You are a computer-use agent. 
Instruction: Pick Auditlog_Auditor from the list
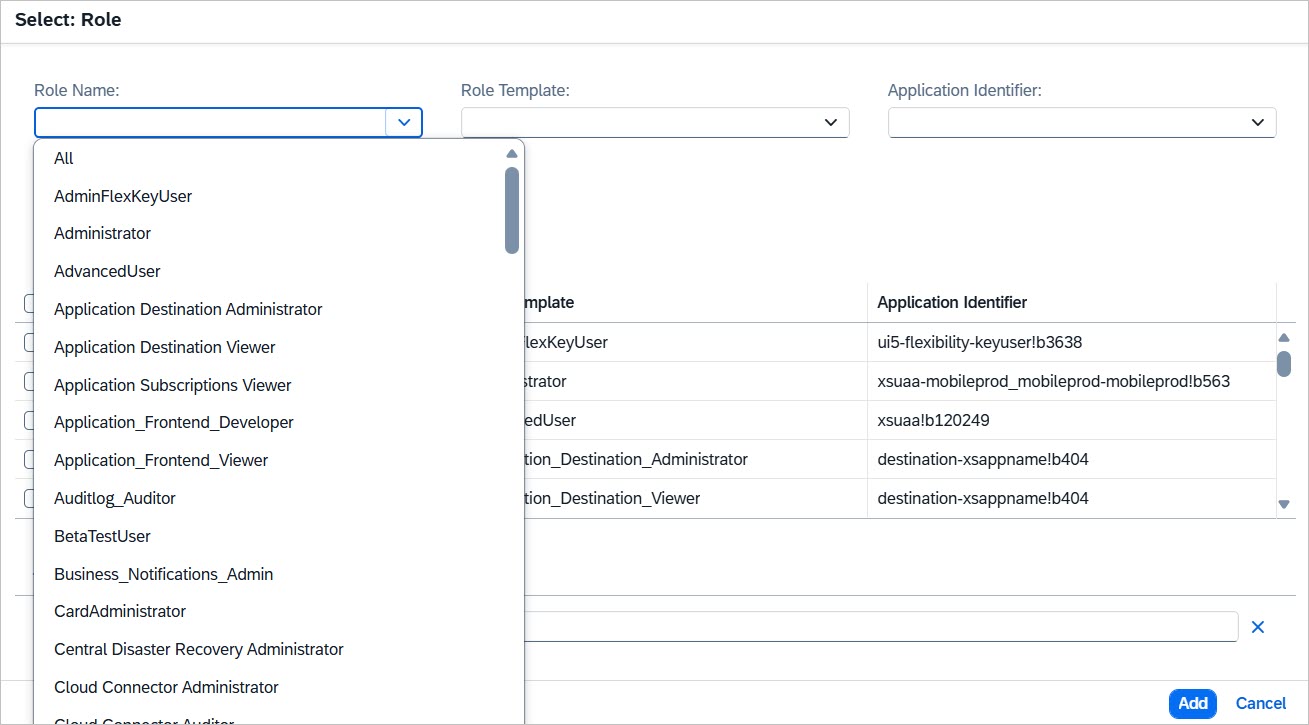tap(115, 498)
